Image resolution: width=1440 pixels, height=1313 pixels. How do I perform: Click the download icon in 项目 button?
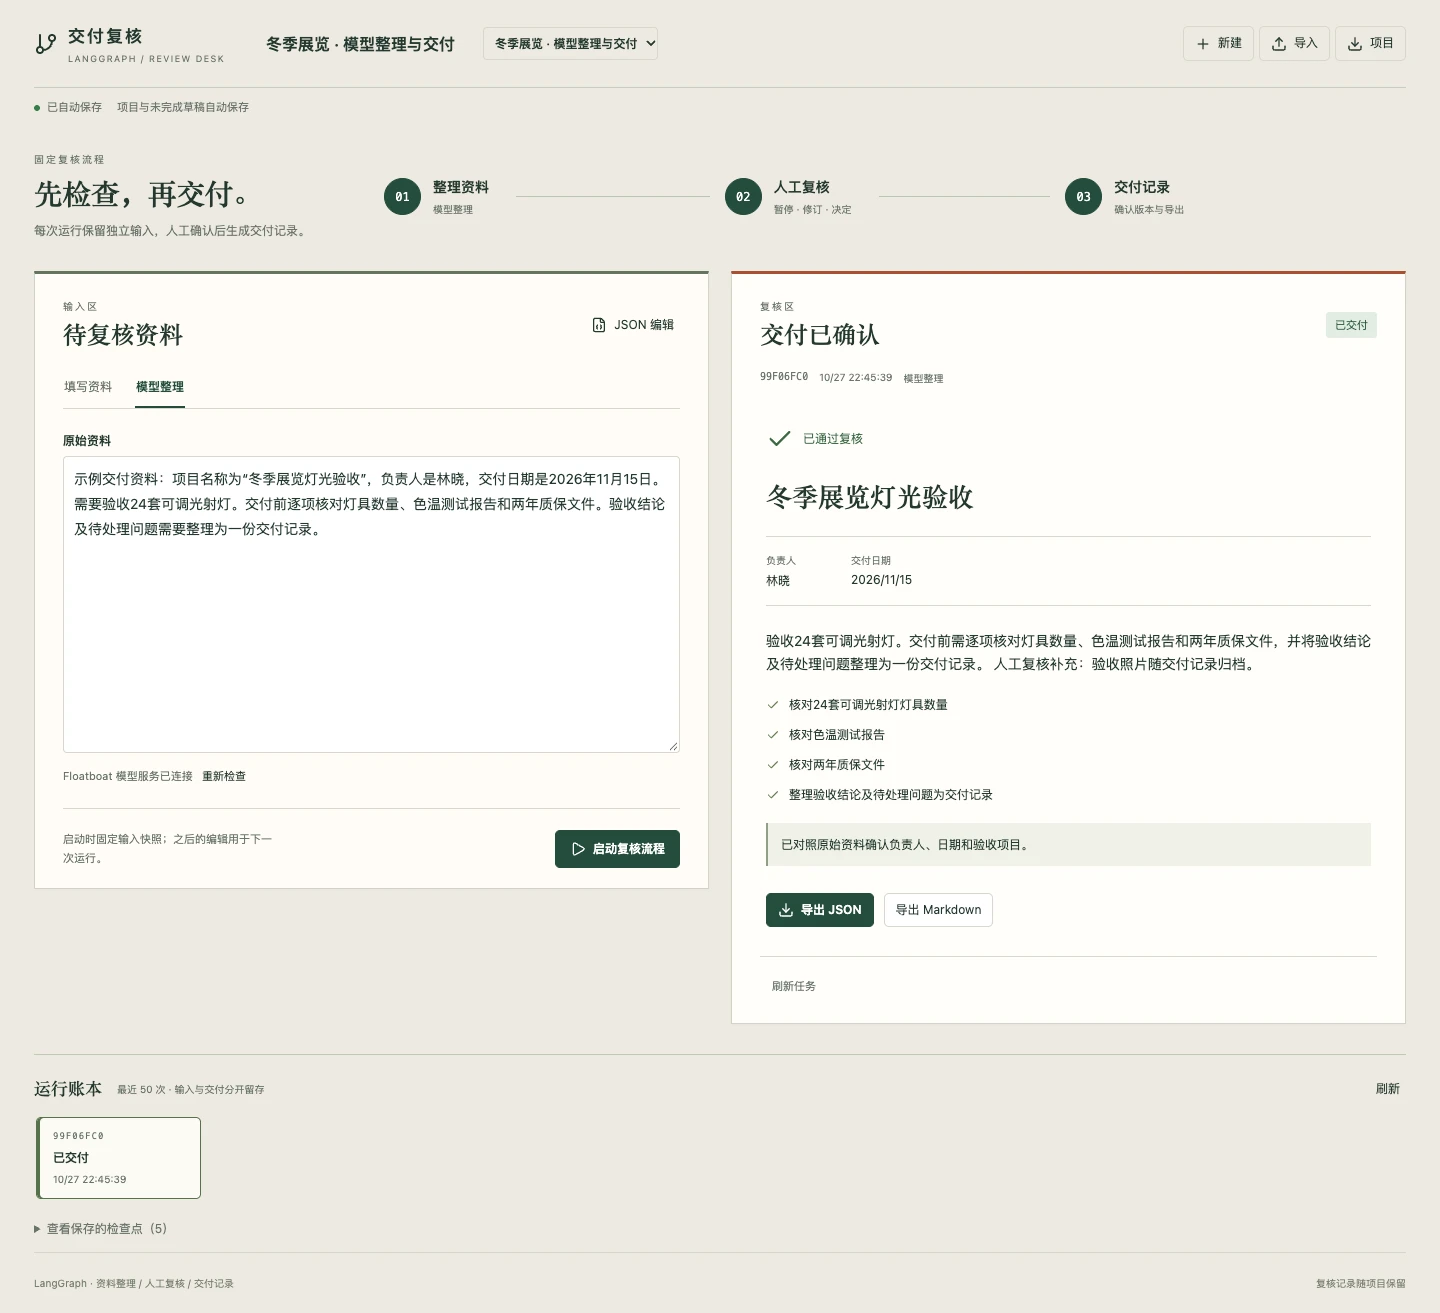(1355, 44)
